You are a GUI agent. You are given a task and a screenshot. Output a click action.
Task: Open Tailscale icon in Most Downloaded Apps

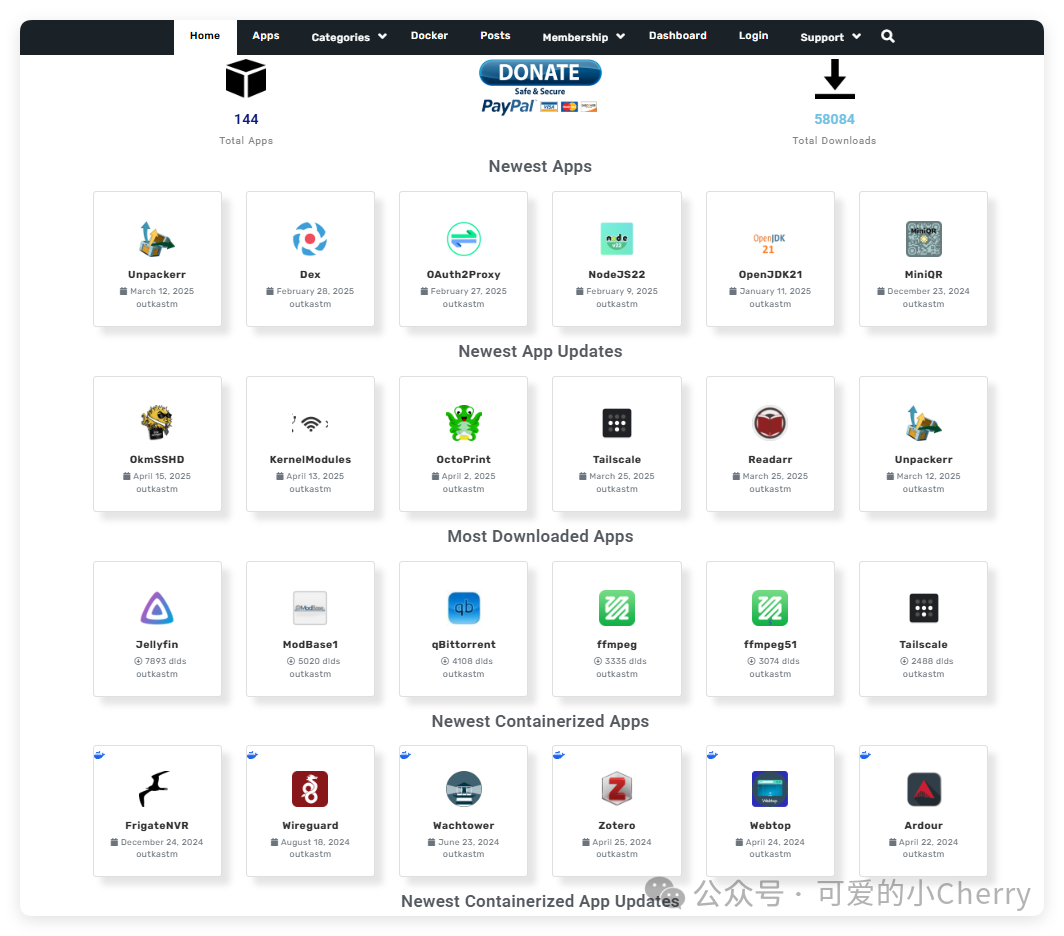(924, 608)
